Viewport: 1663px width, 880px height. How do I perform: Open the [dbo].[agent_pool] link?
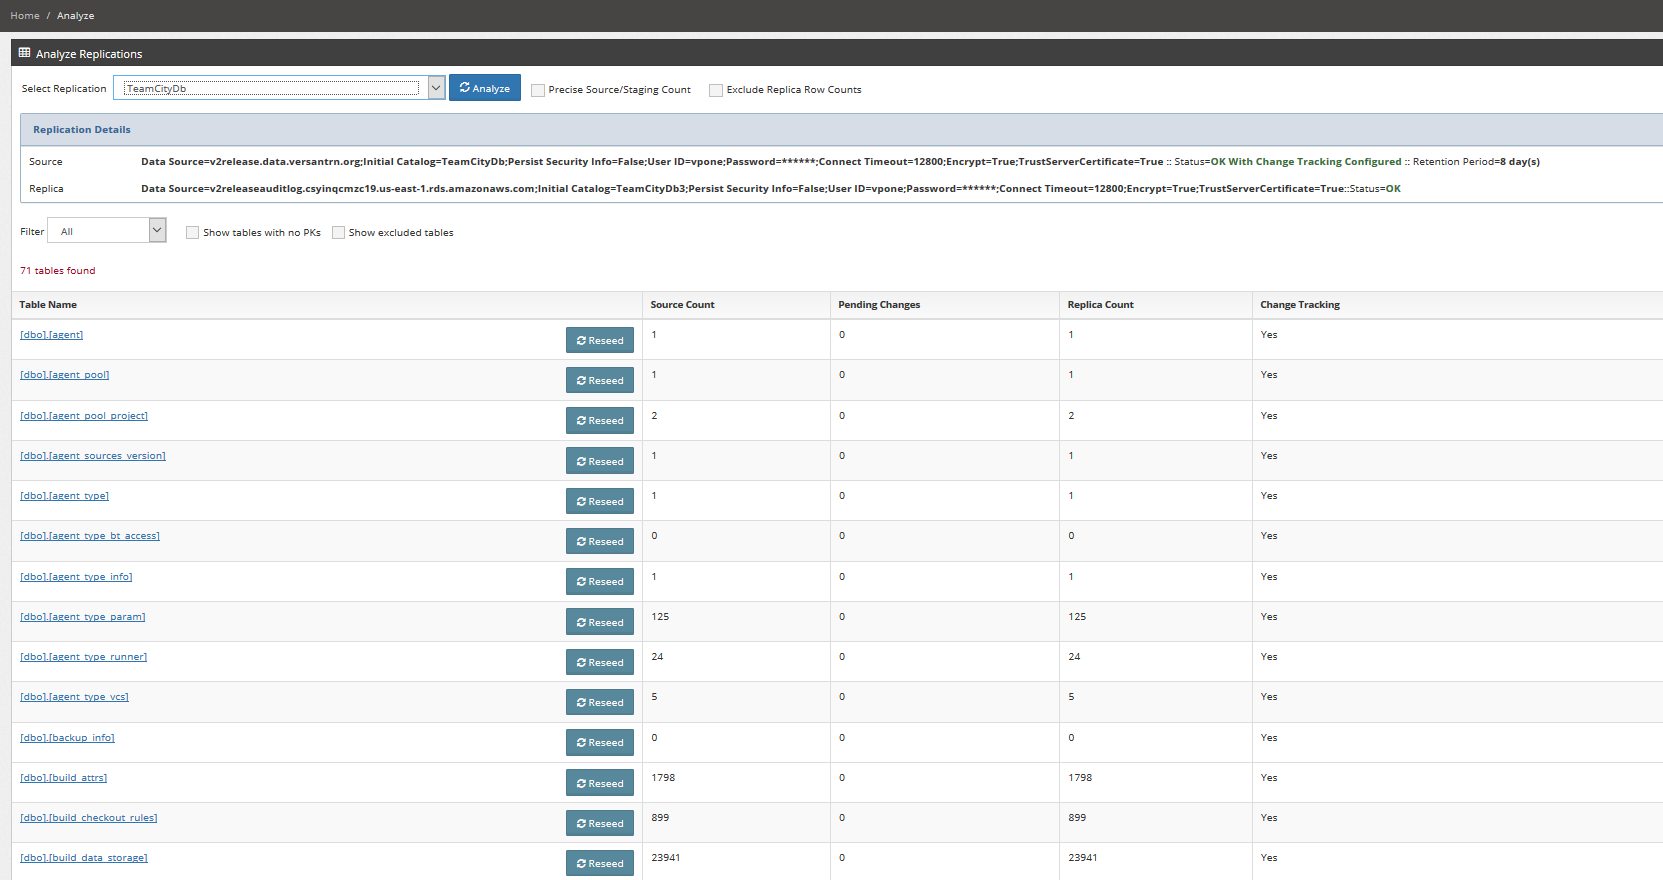click(x=65, y=375)
